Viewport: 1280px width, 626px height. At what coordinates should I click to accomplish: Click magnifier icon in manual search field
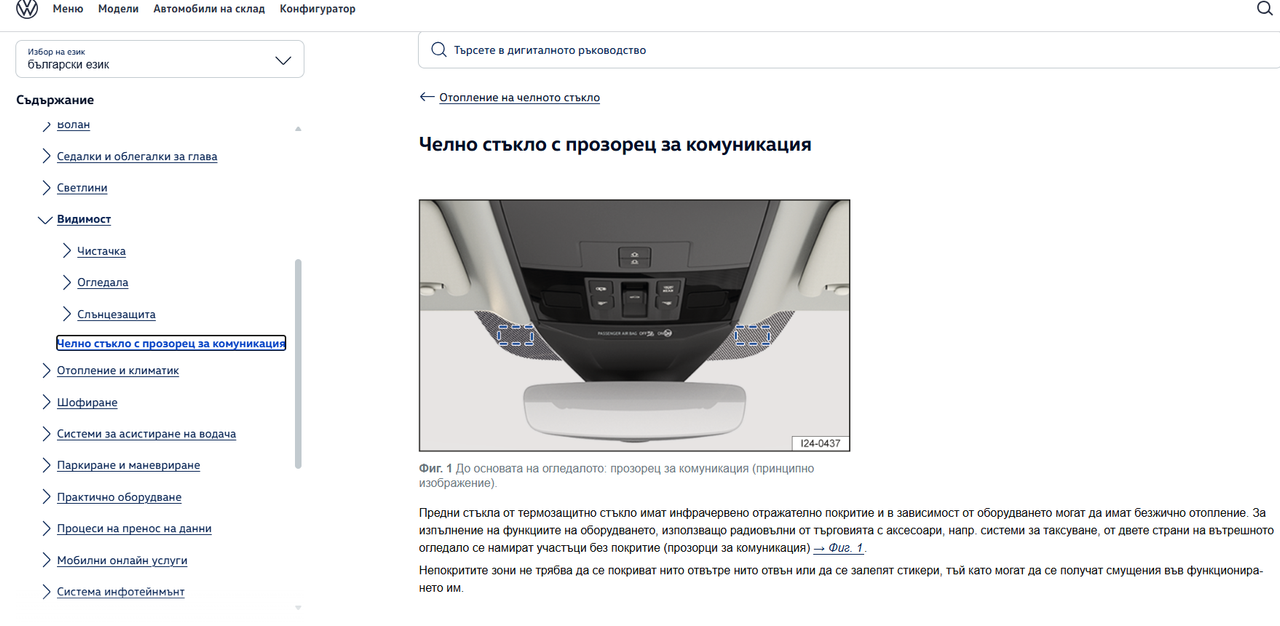click(x=438, y=50)
